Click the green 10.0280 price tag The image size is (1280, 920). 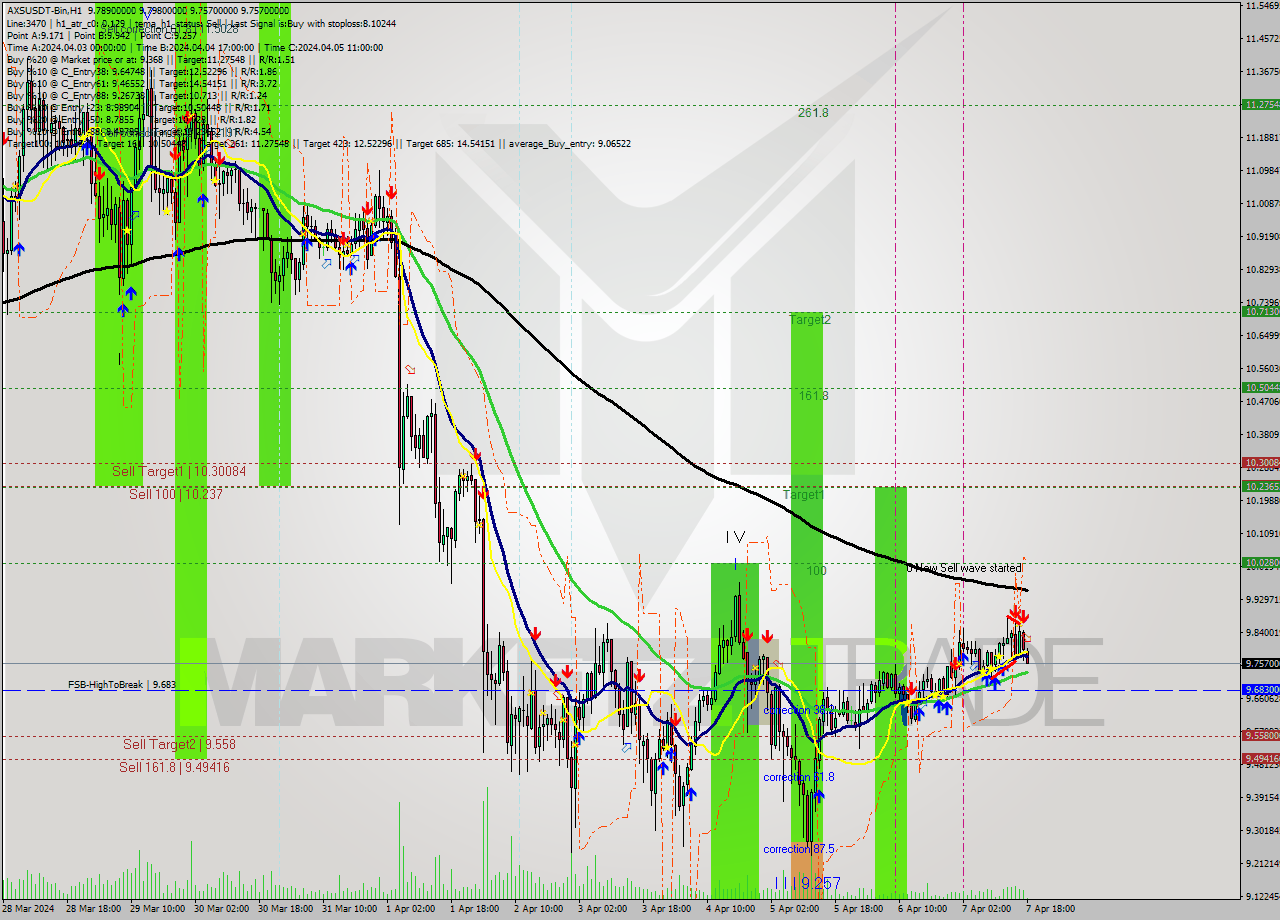(x=1260, y=563)
